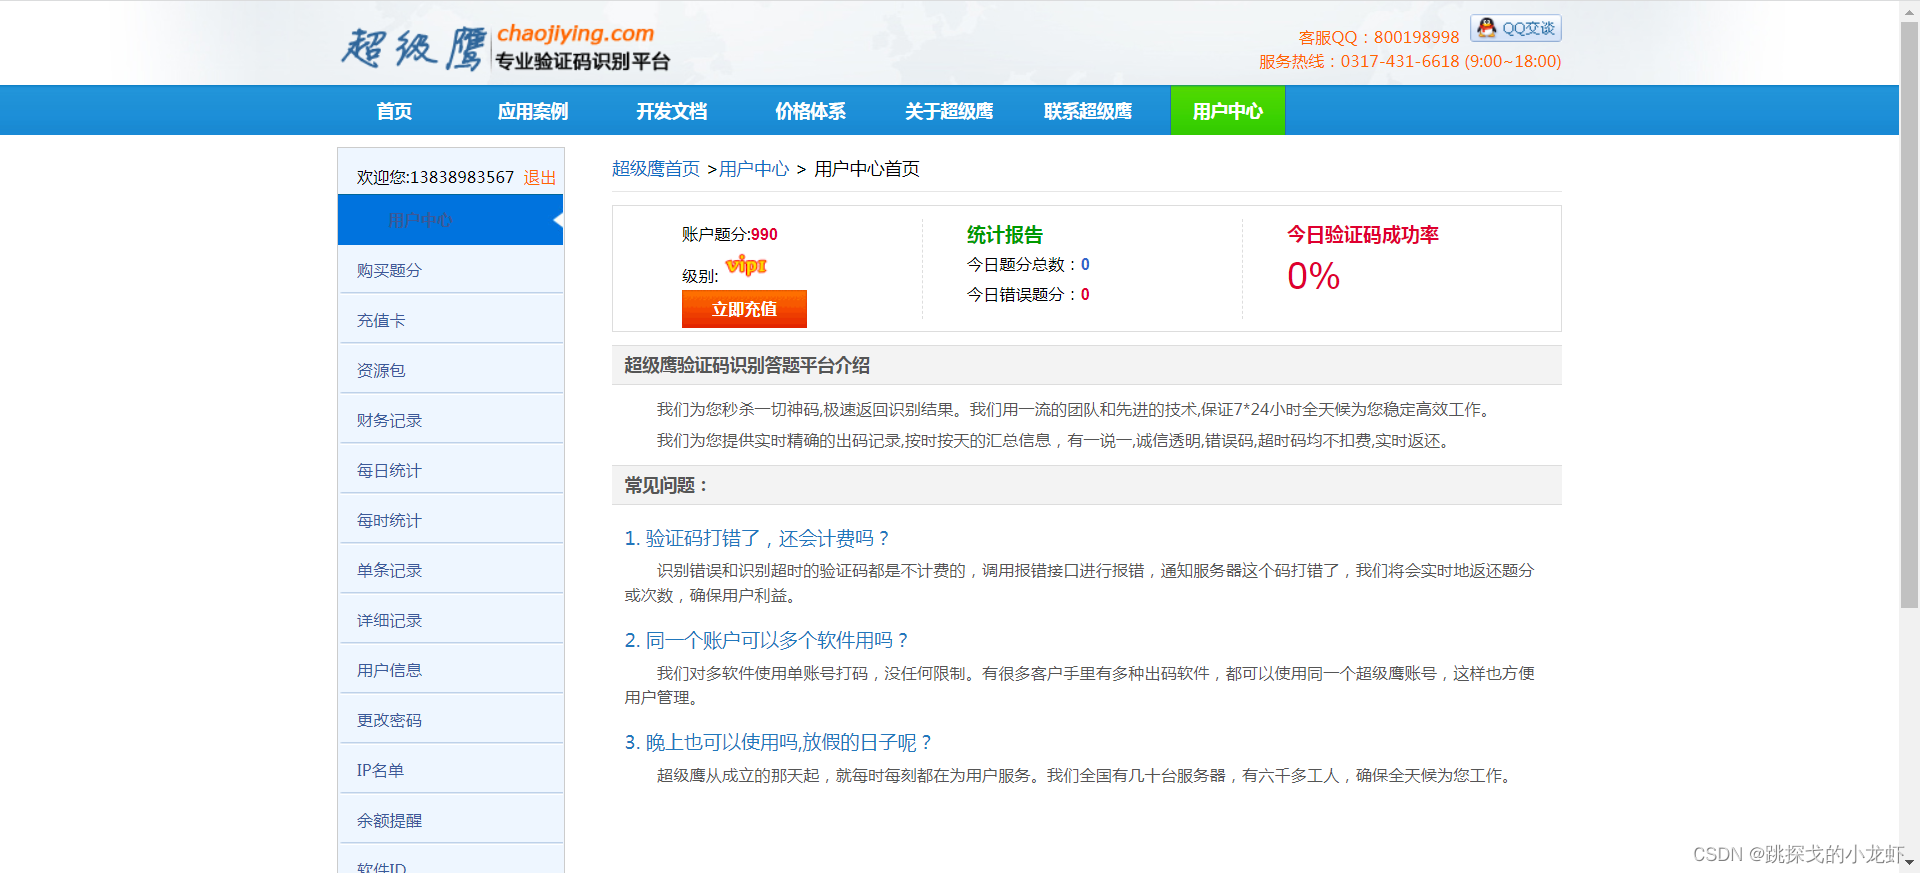Open 充值卡 in the sidebar
Viewport: 1920px width, 873px height.
point(451,320)
